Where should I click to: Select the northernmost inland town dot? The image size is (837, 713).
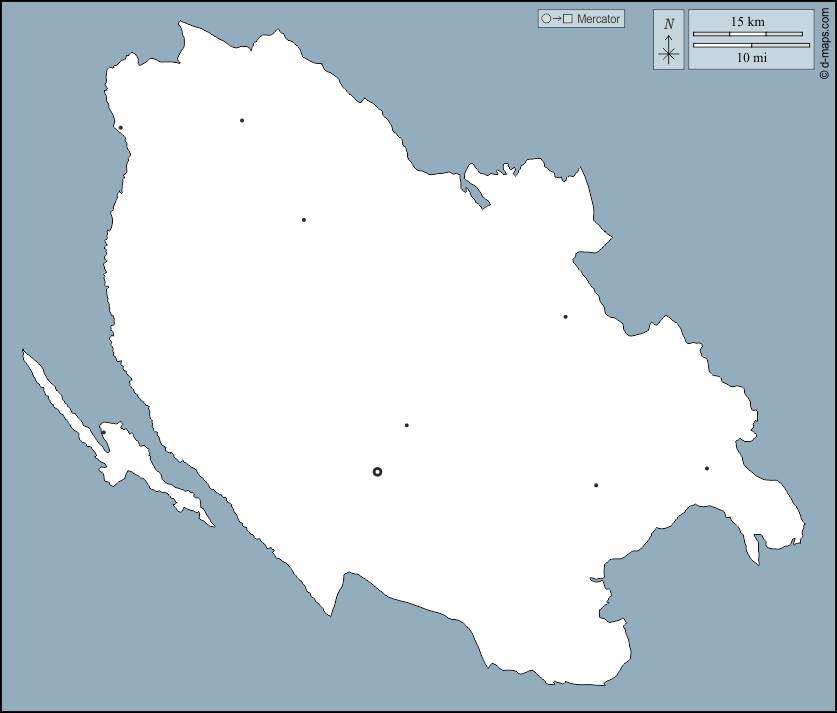[x=242, y=120]
